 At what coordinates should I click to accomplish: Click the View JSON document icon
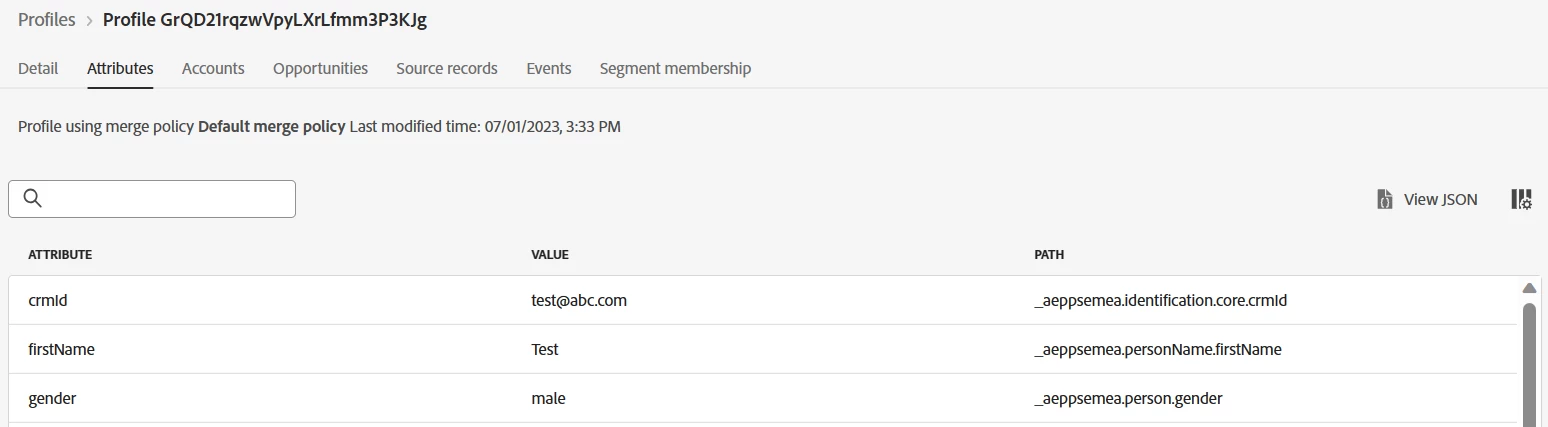[x=1385, y=199]
